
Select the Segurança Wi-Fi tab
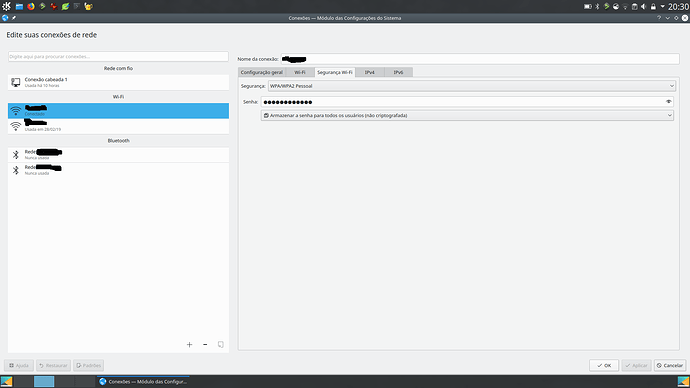[334, 72]
